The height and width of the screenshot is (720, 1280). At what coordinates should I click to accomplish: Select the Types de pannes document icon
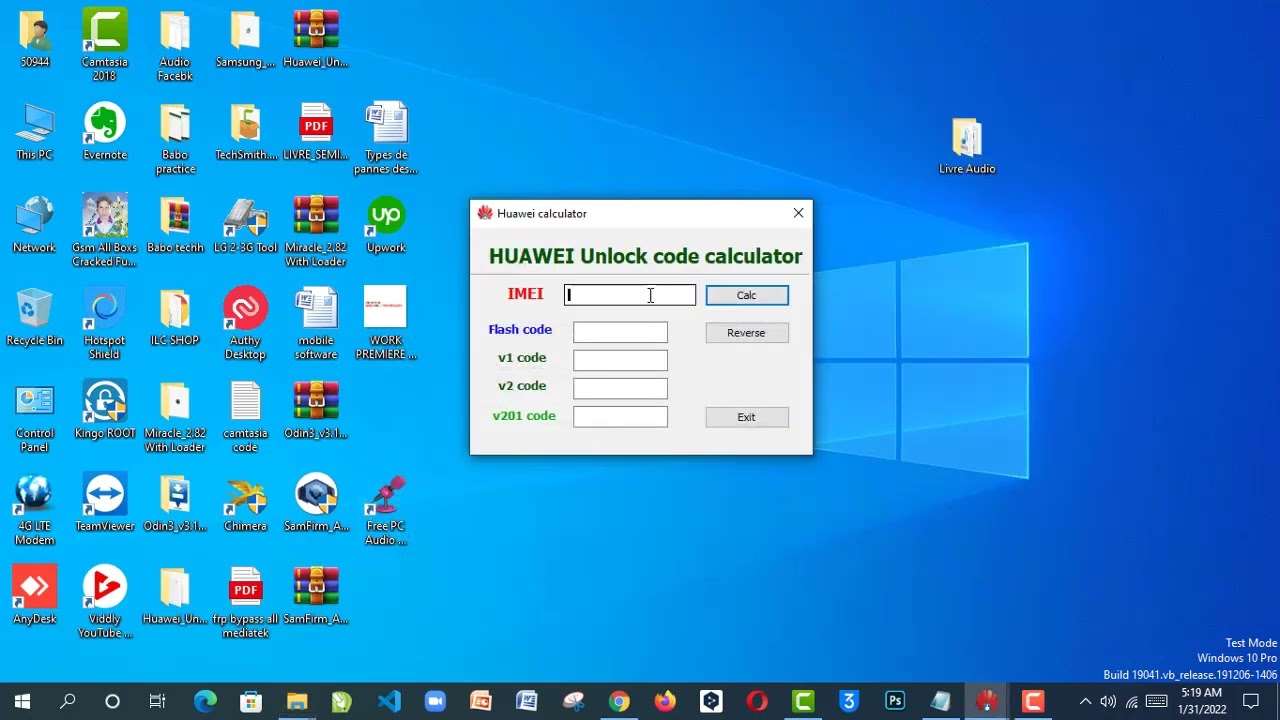(386, 138)
